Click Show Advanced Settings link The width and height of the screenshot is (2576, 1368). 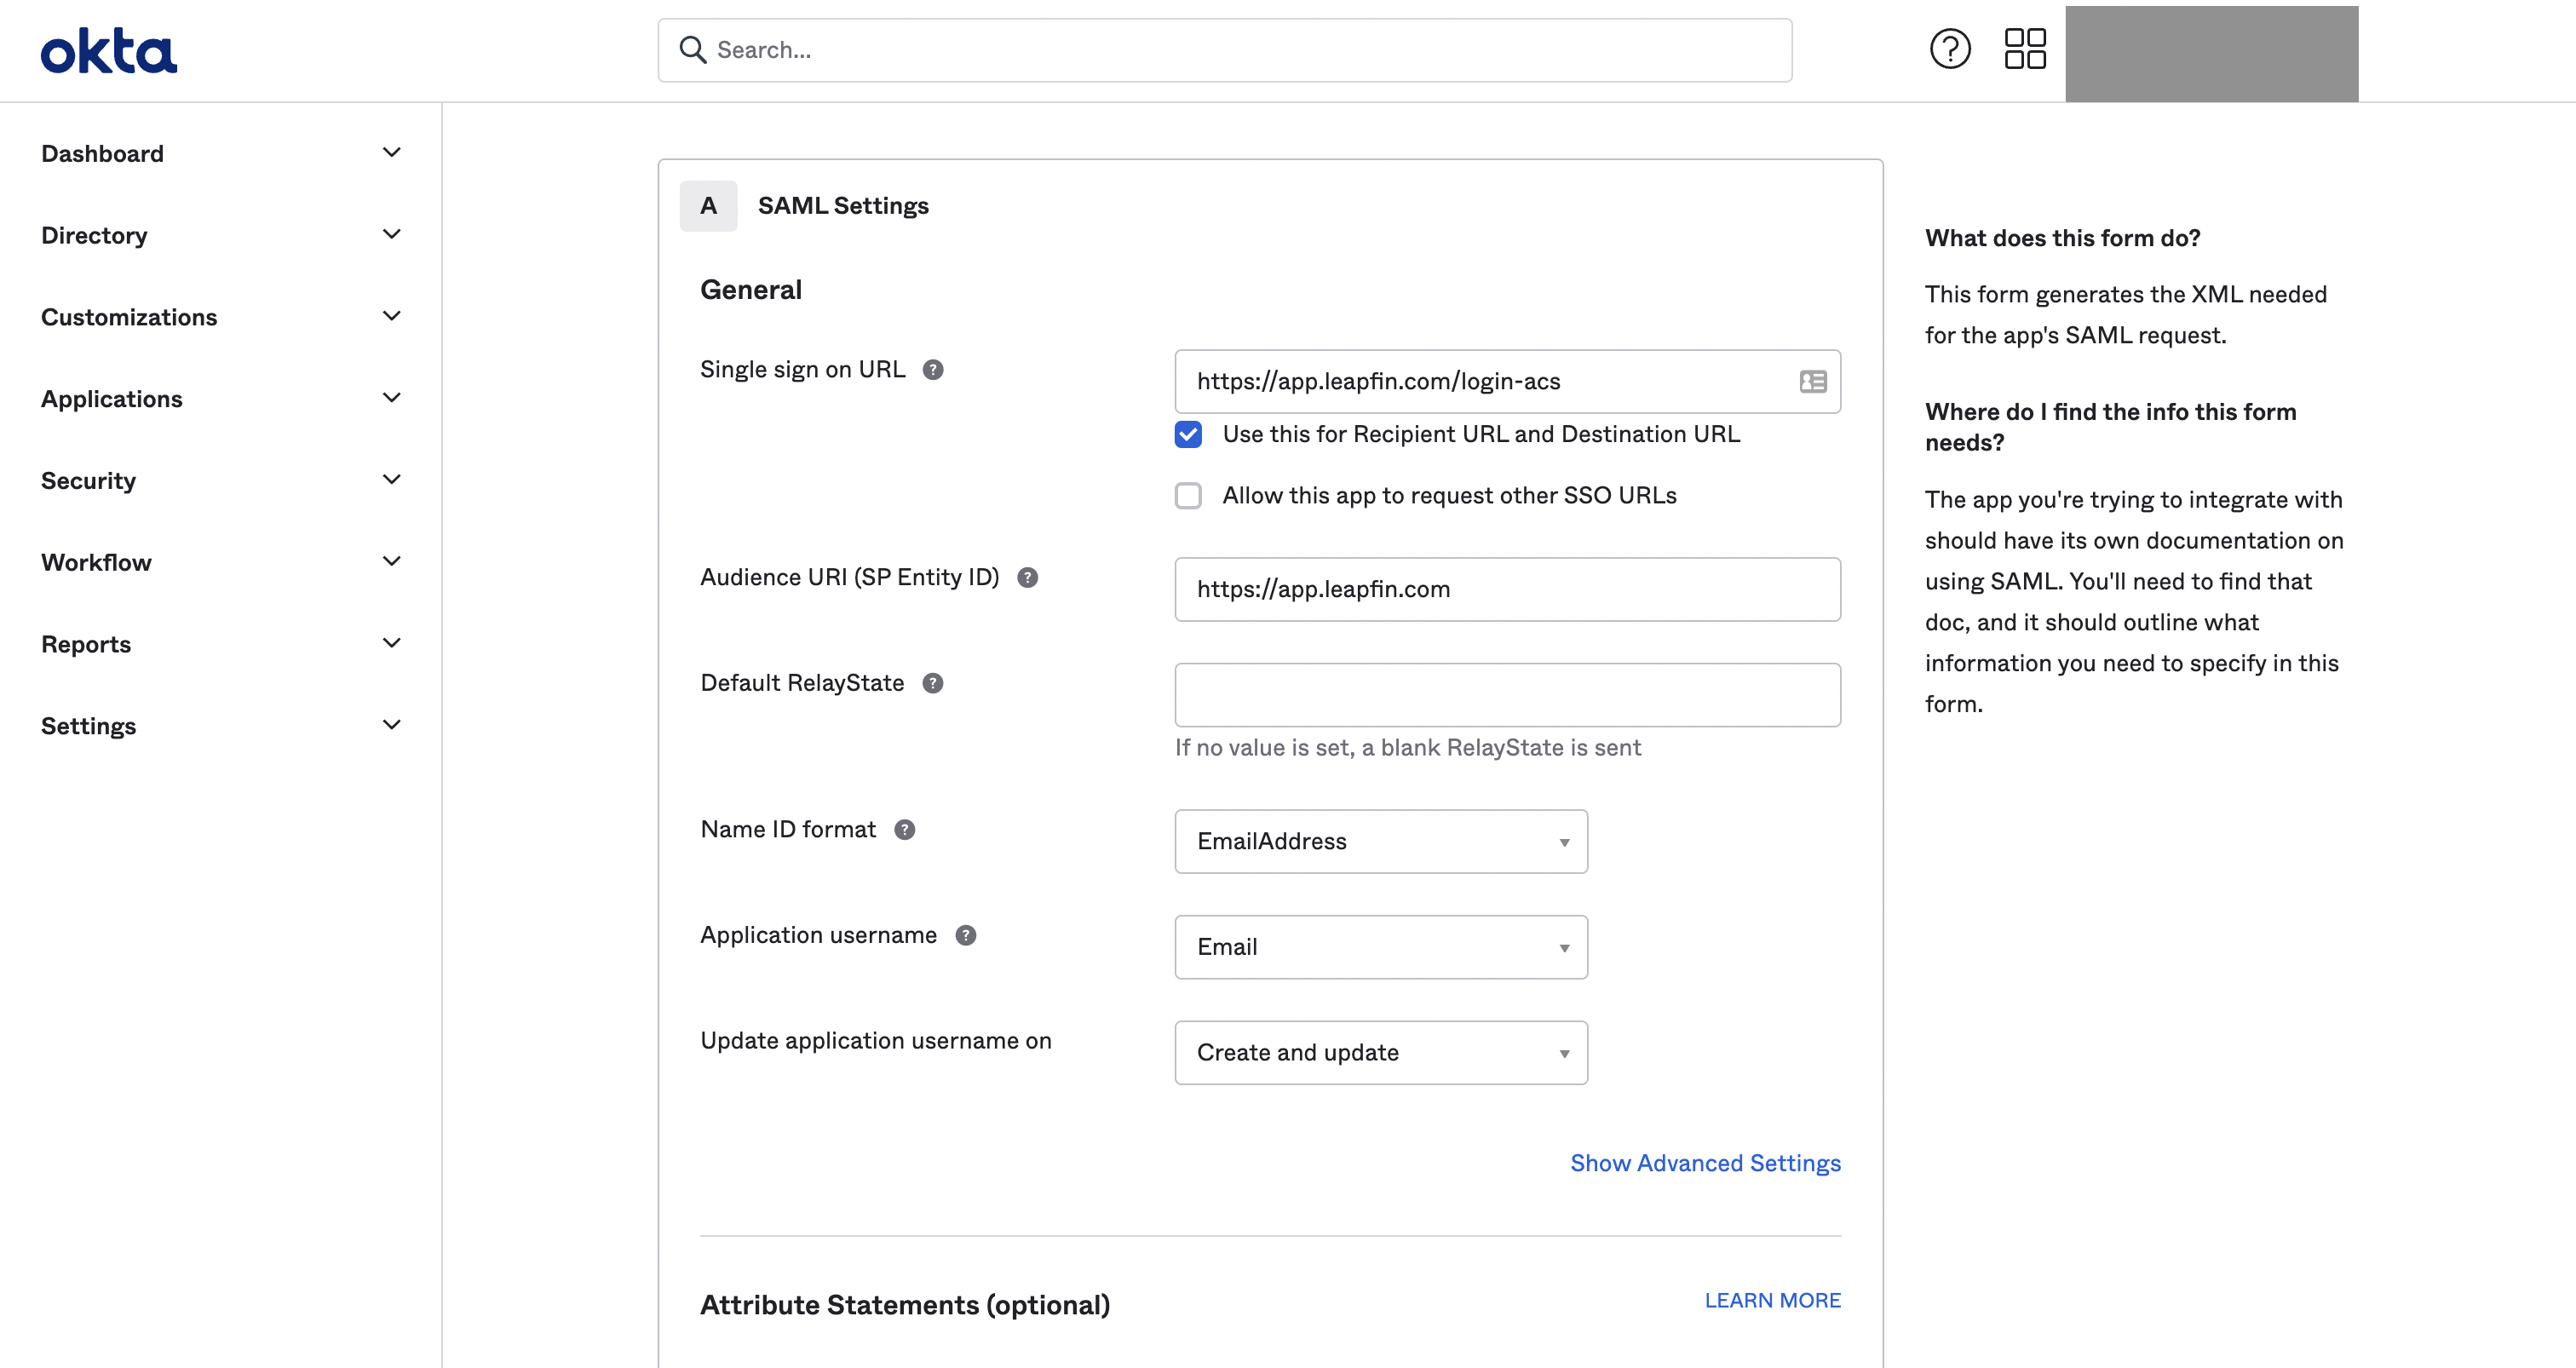pyautogui.click(x=1704, y=1163)
